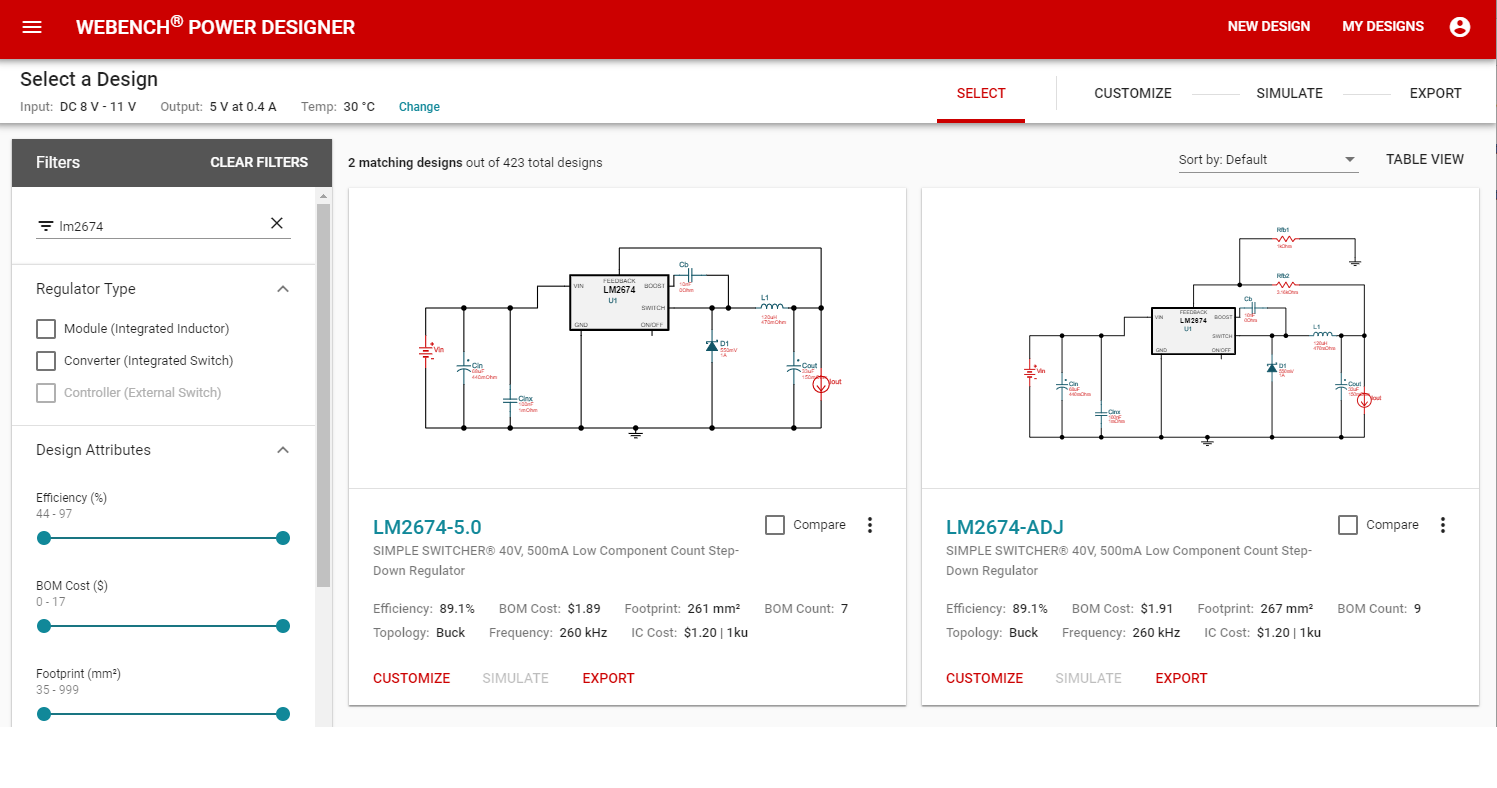Open the hamburger navigation menu

(32, 27)
